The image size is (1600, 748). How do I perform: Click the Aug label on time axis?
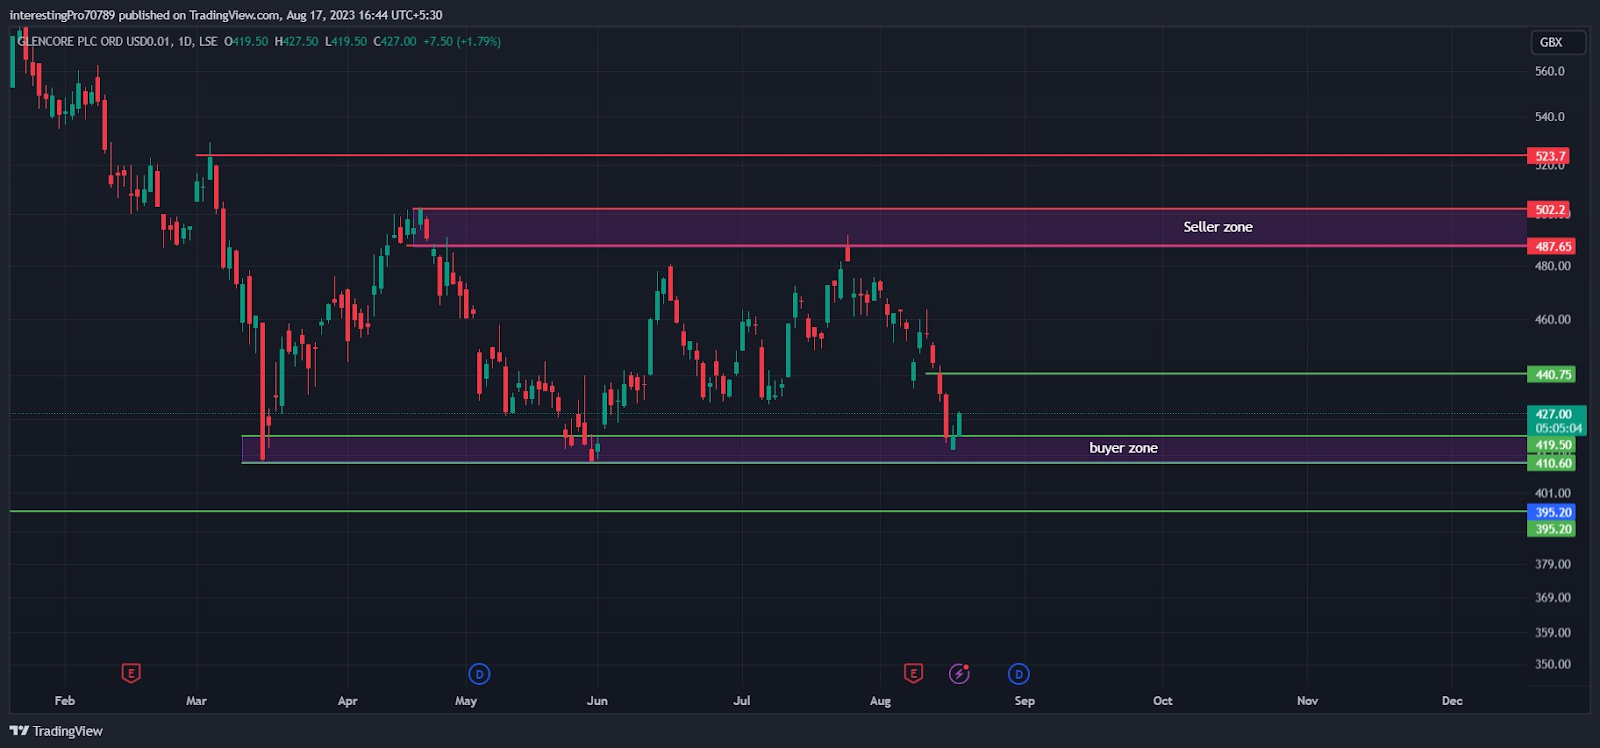880,701
